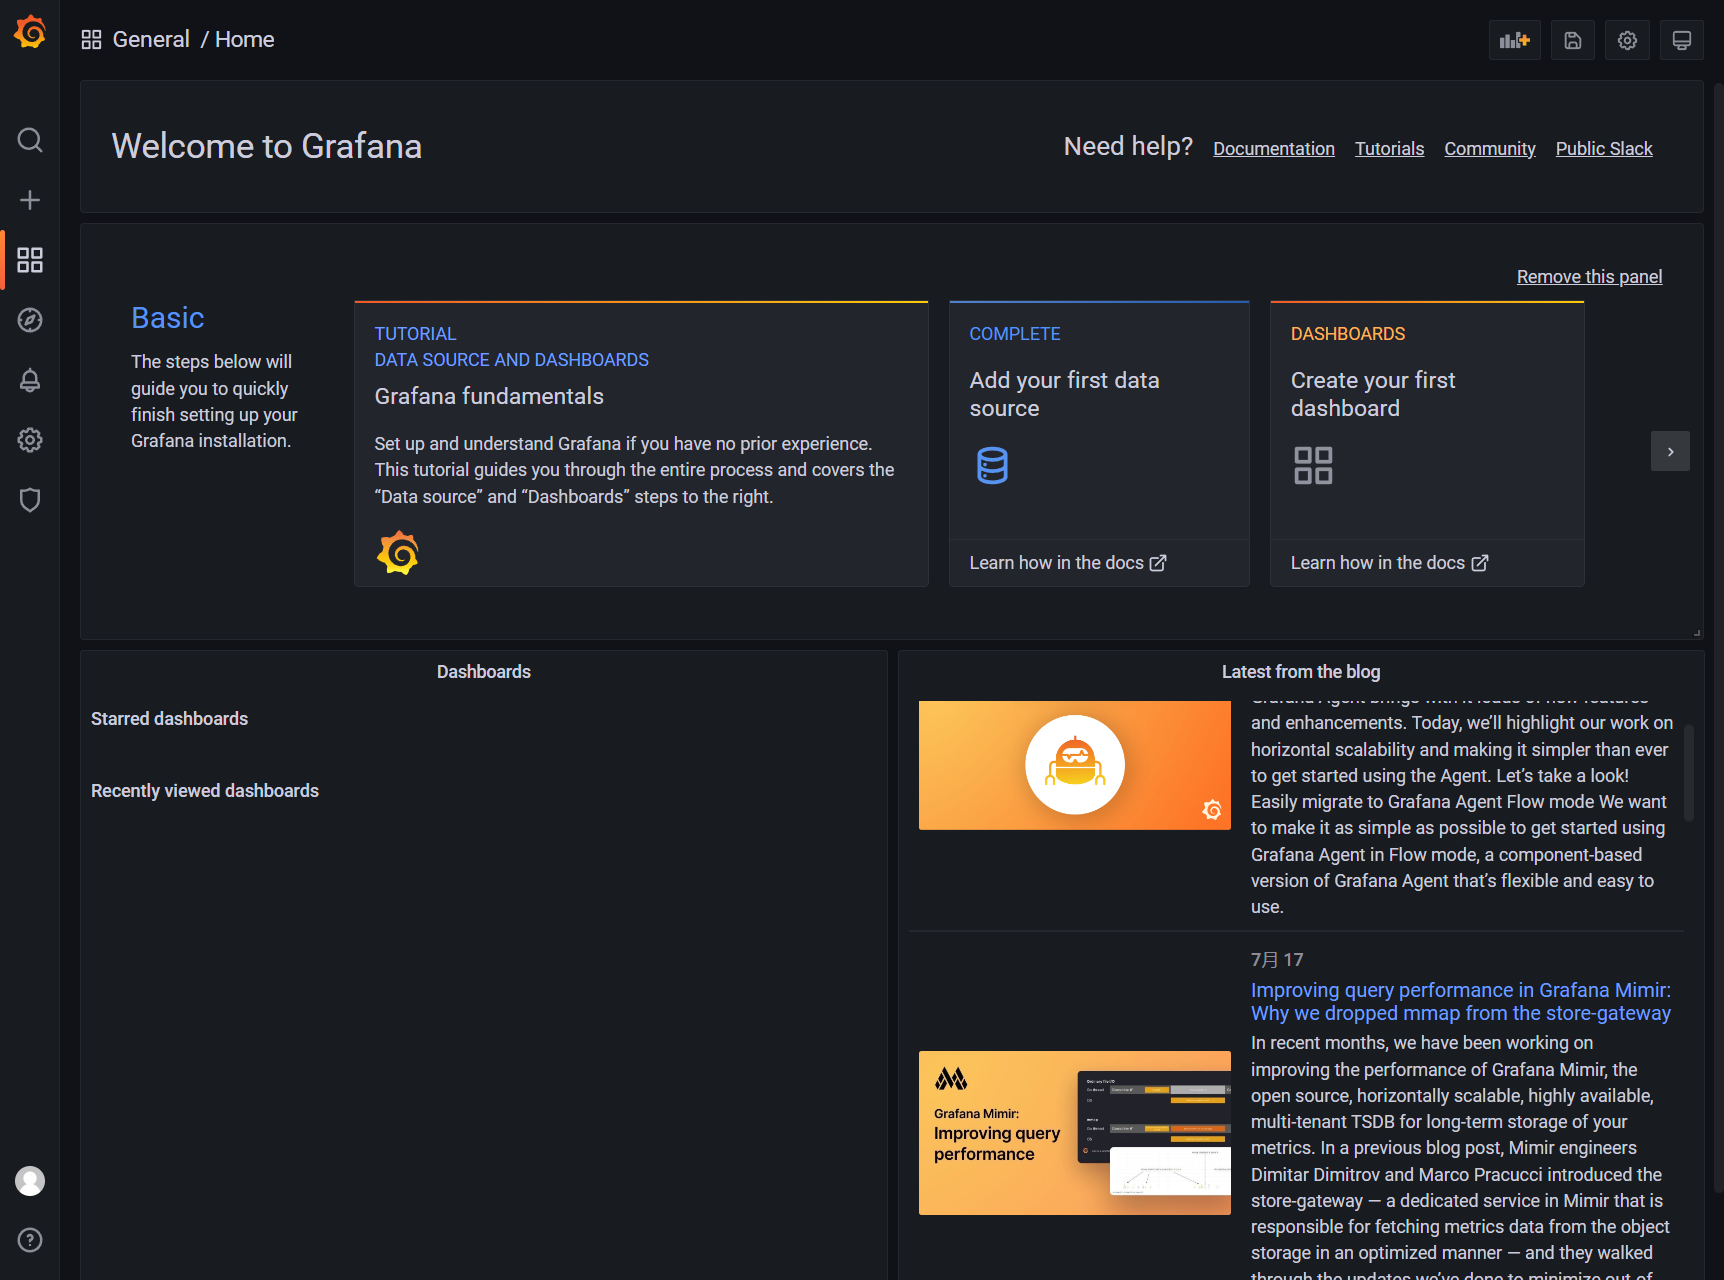Open the Mimir query performance blog title
The width and height of the screenshot is (1724, 1280).
click(1460, 1001)
